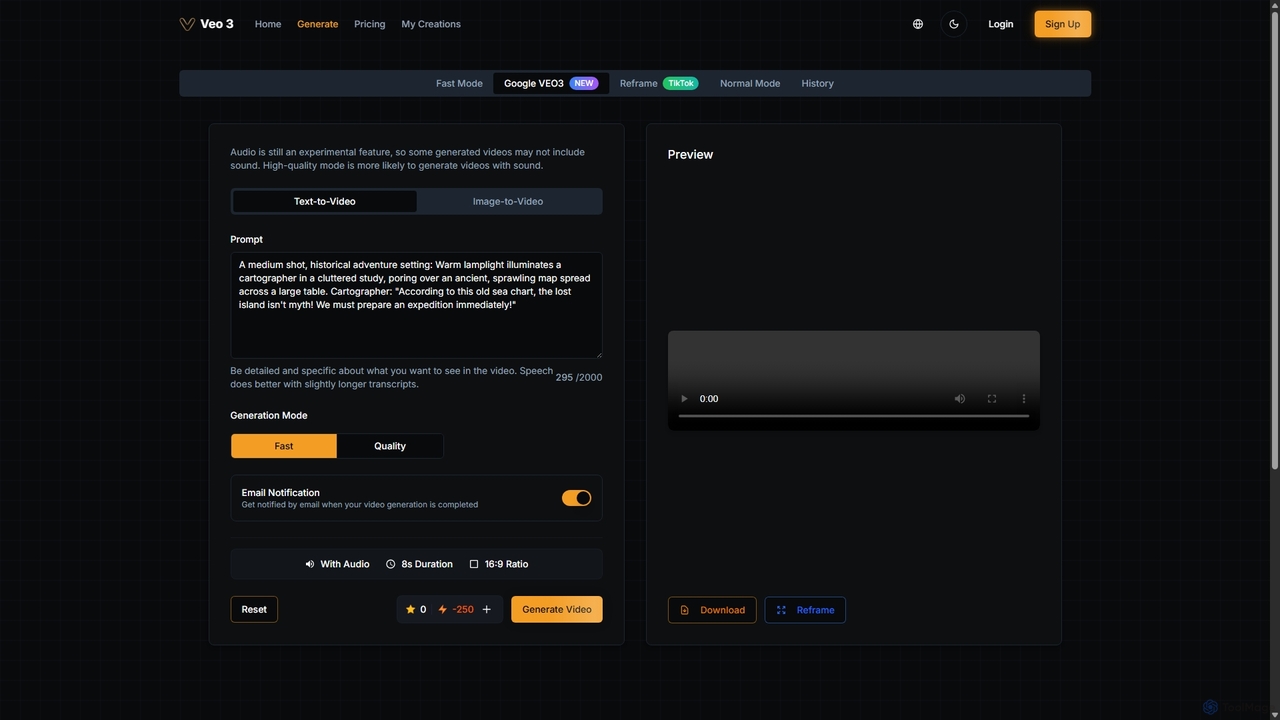This screenshot has height=720, width=1280.
Task: Click the 295 /2000 character counter
Action: (579, 377)
